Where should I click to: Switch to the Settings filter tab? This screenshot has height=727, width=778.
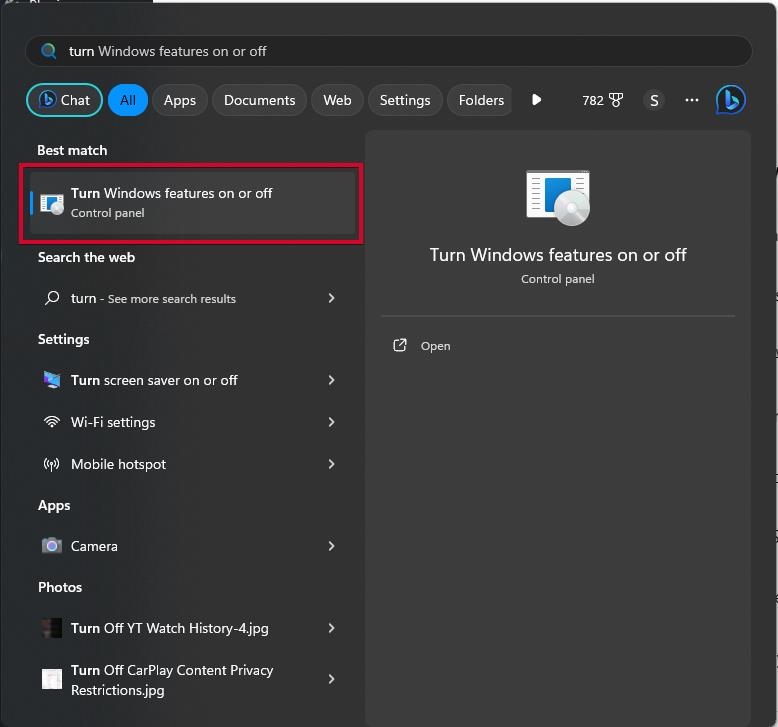click(x=405, y=100)
